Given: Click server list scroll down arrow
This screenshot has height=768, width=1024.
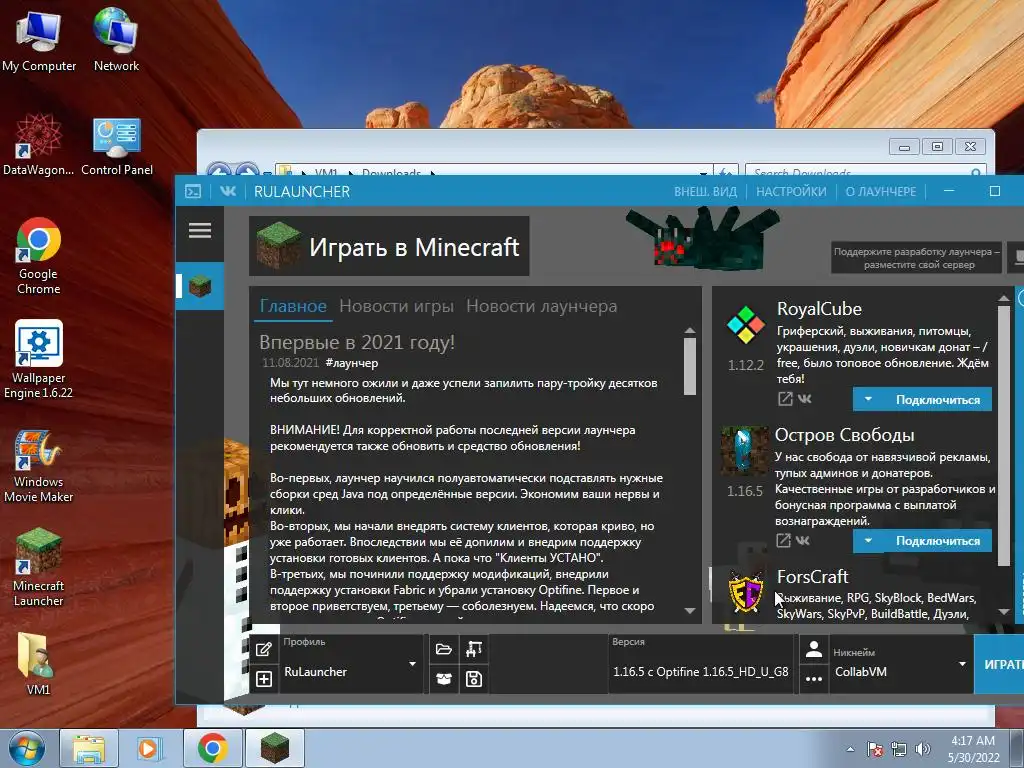Looking at the screenshot, I should [1004, 612].
